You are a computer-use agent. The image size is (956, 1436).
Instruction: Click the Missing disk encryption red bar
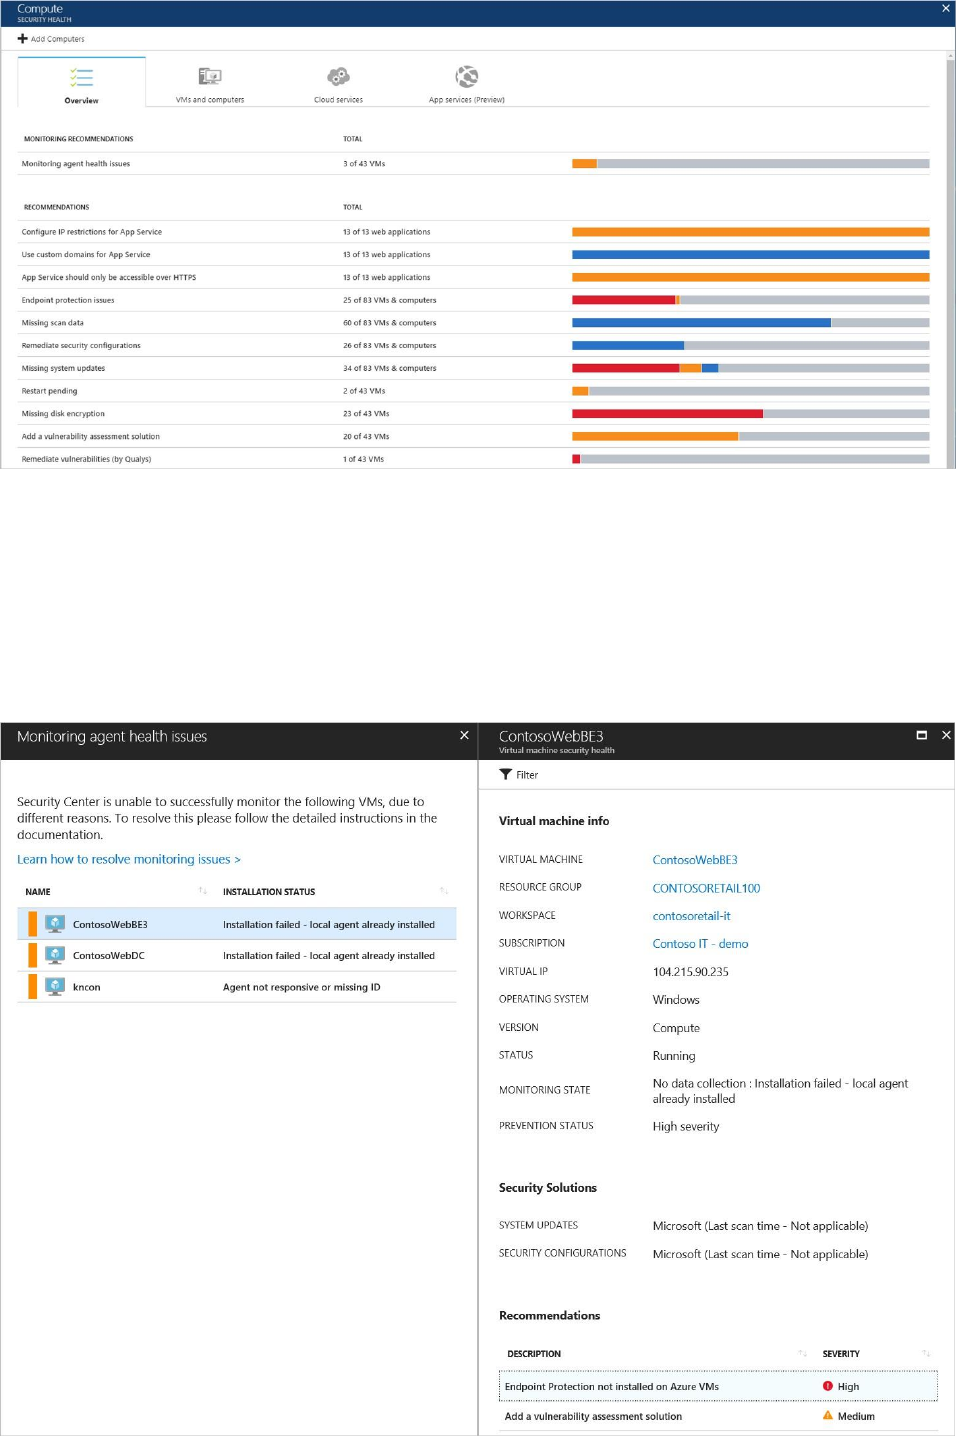667,414
